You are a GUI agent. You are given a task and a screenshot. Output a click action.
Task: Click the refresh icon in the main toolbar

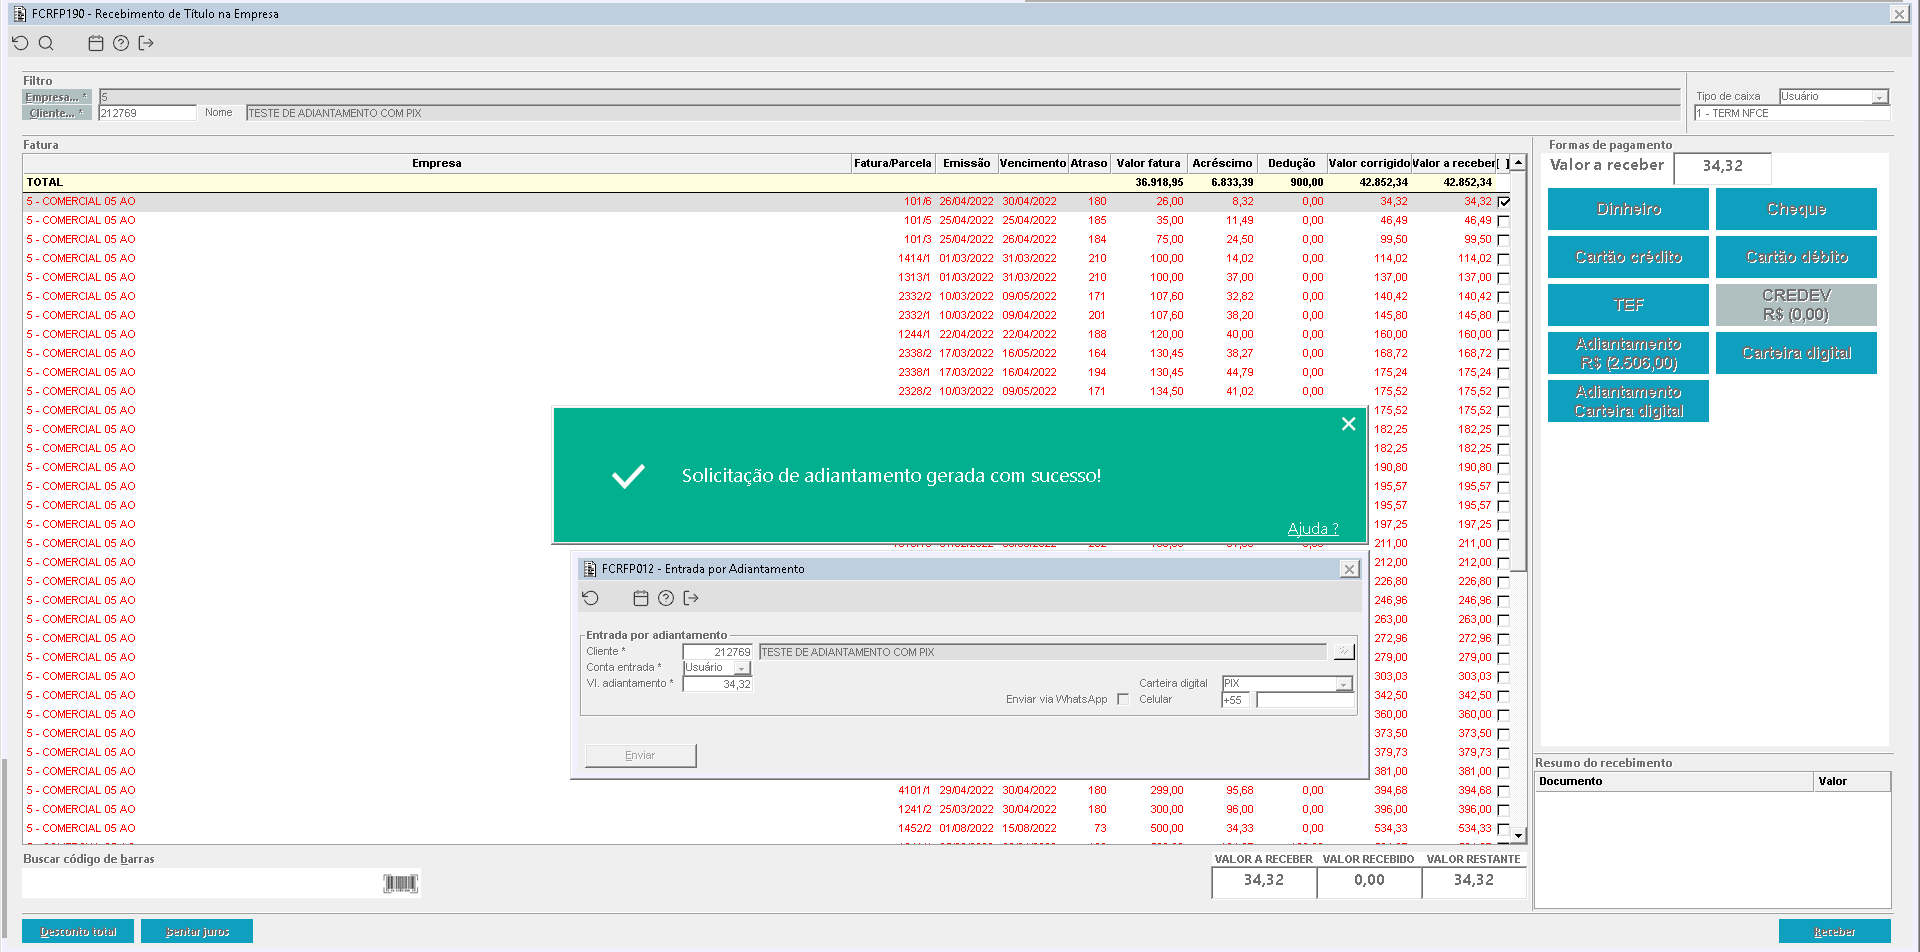20,43
